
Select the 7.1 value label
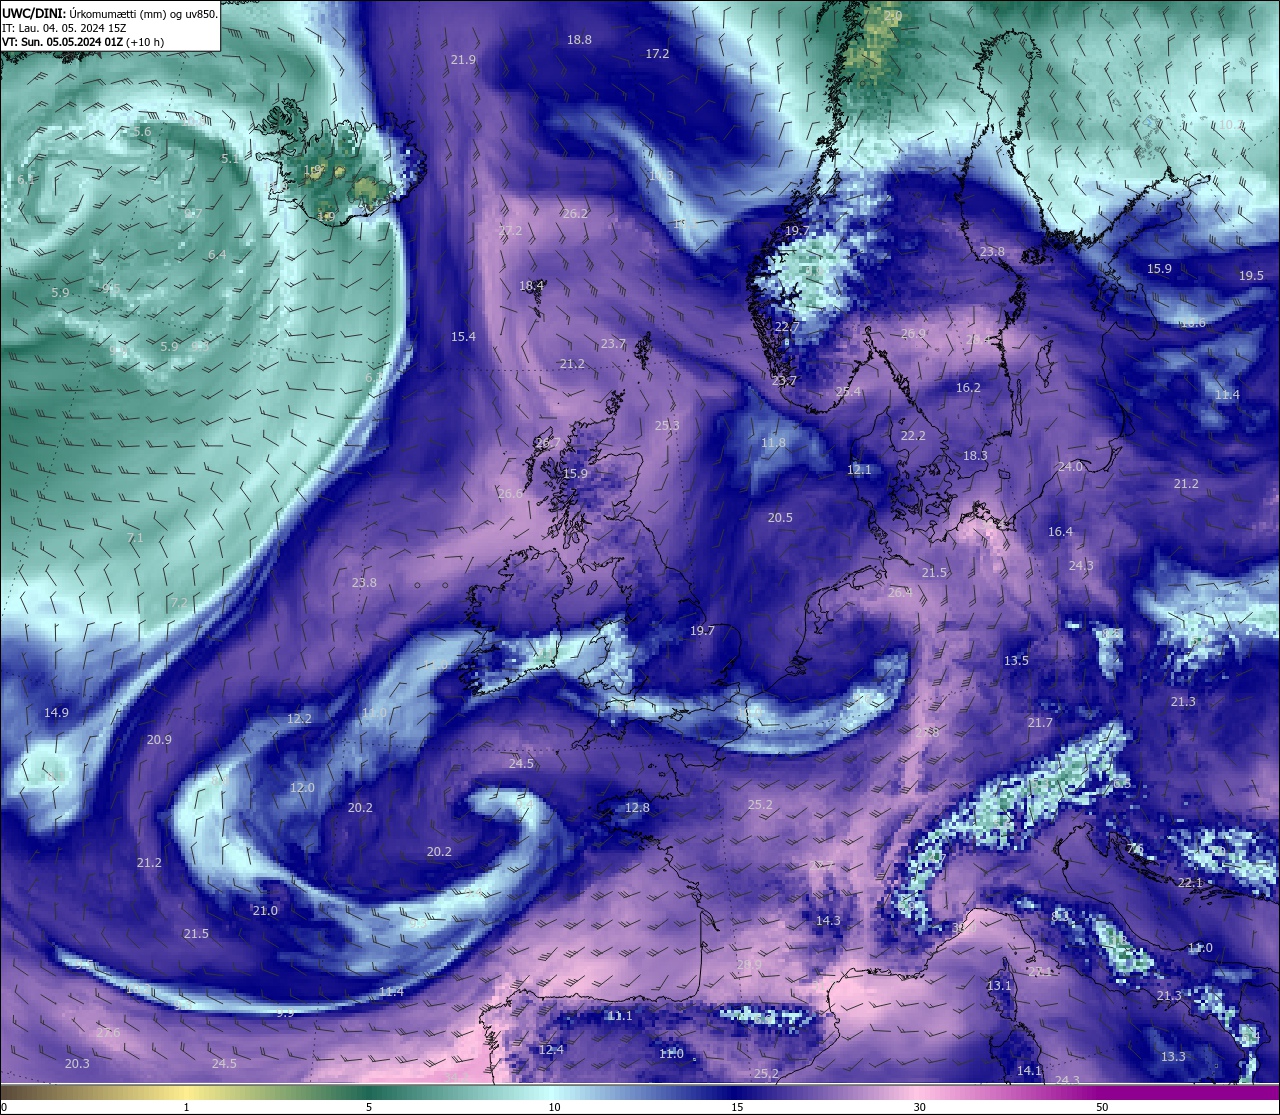[x=136, y=538]
